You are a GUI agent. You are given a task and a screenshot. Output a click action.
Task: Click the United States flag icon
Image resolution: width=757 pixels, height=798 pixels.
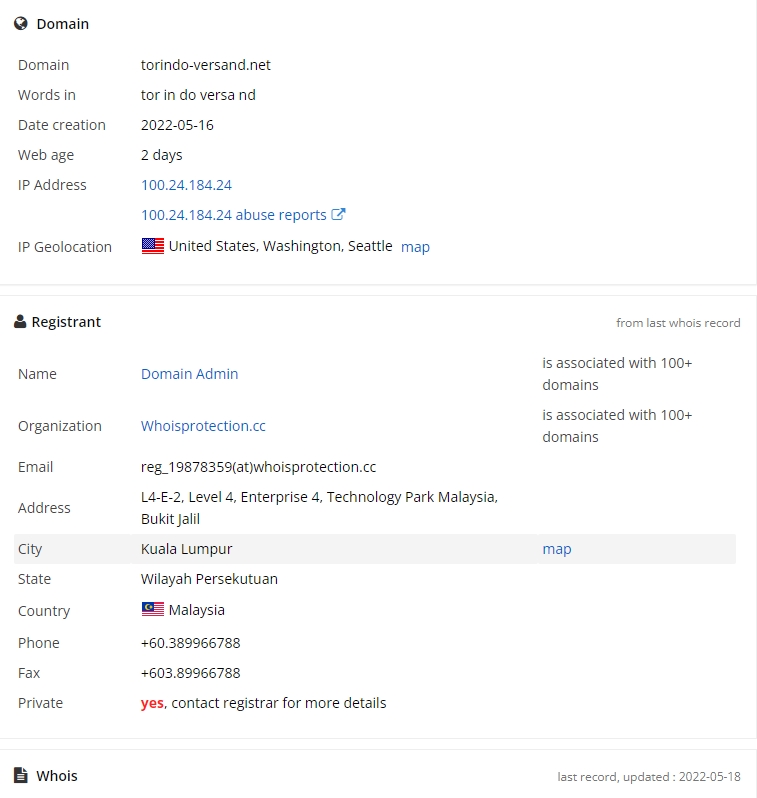click(153, 246)
